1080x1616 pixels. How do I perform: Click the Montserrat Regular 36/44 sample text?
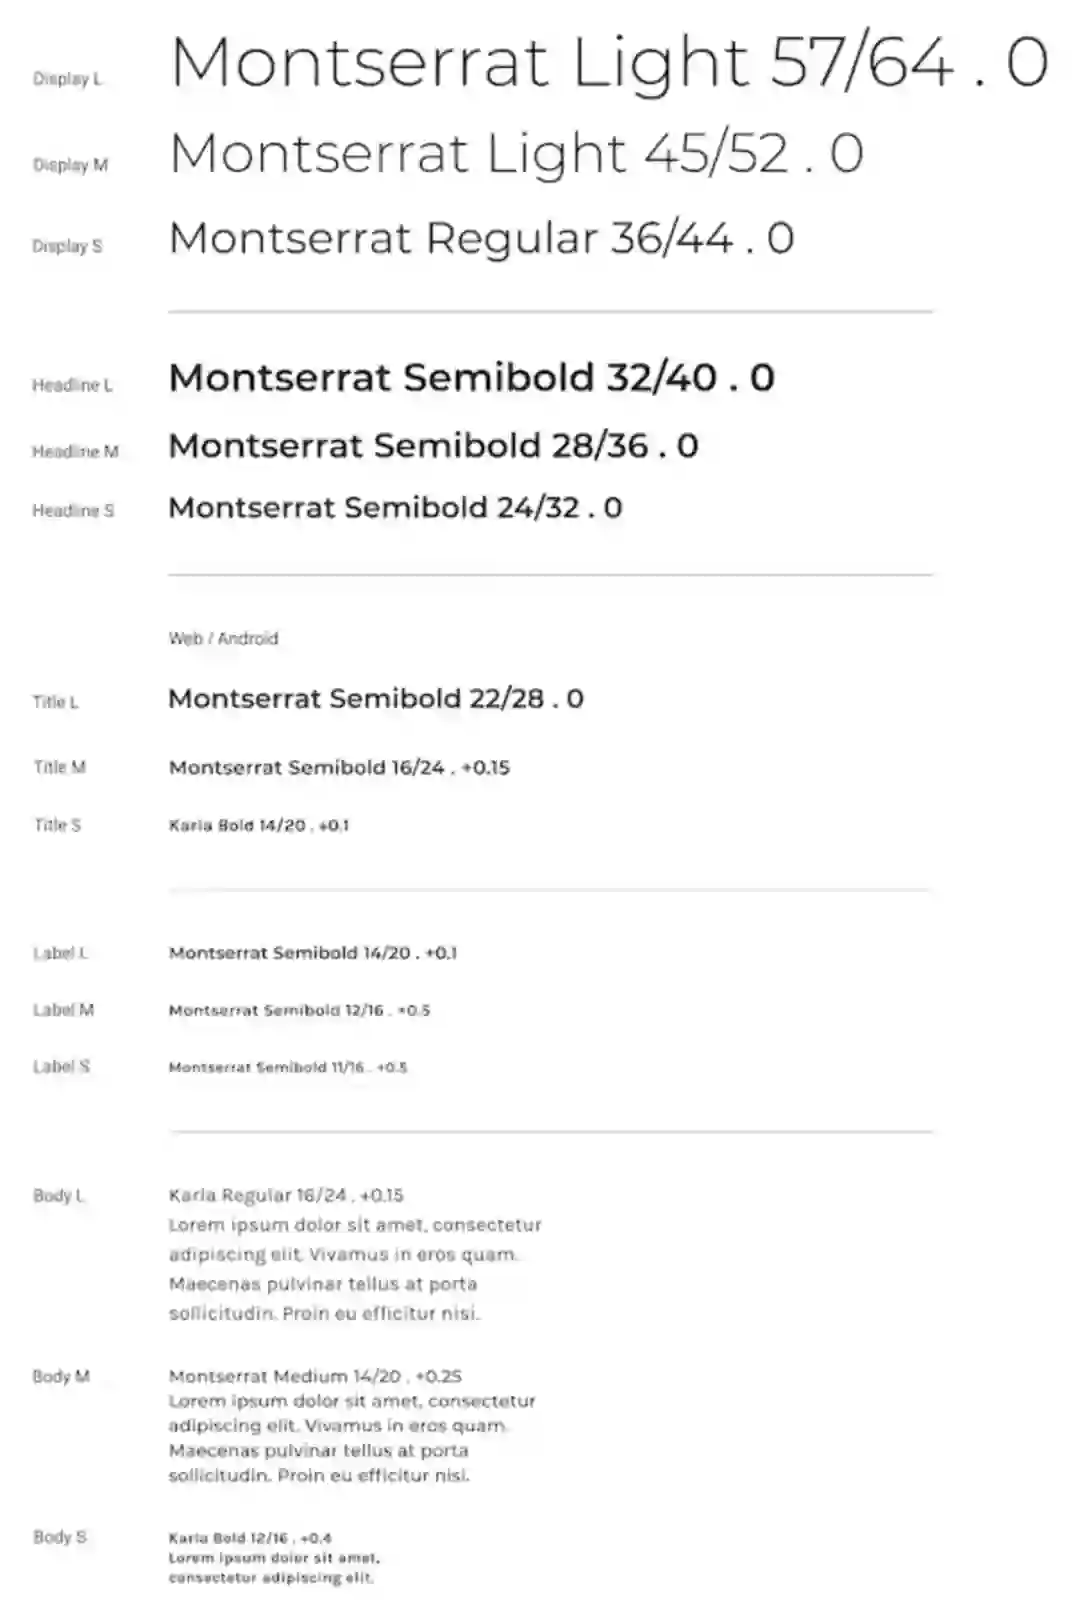click(x=481, y=239)
